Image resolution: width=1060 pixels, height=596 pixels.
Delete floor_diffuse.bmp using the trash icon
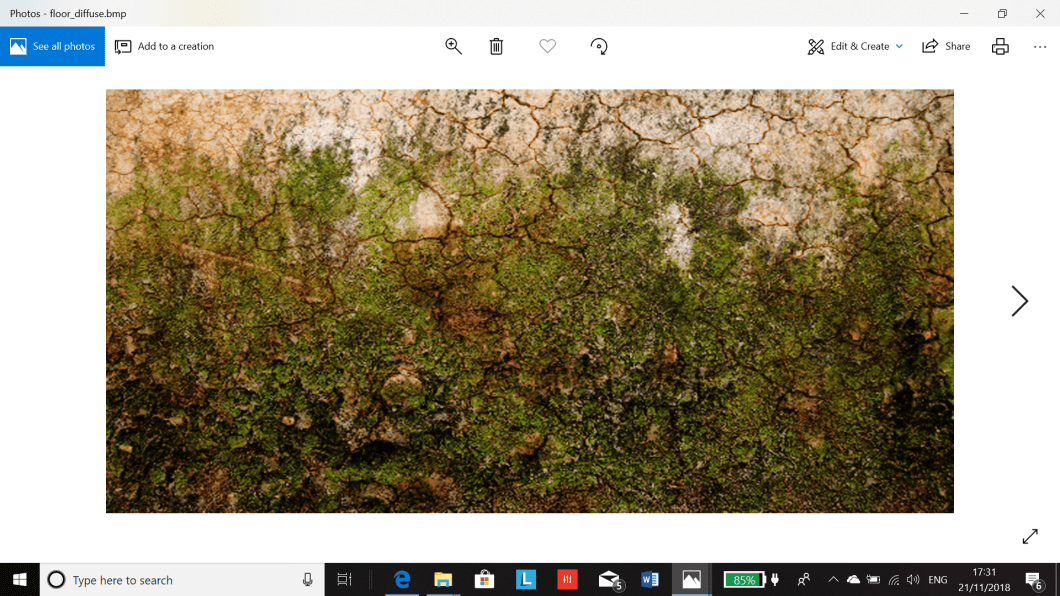(x=496, y=46)
